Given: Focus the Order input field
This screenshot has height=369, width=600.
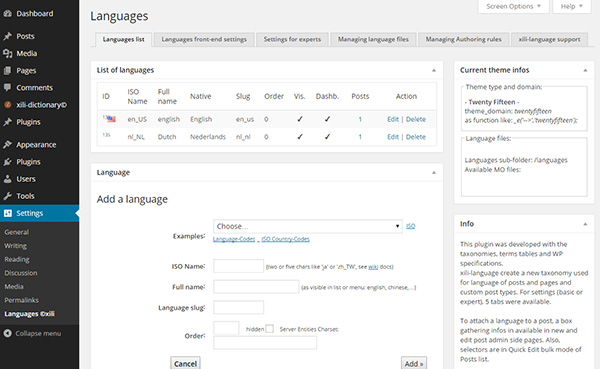Looking at the screenshot, I should tap(226, 328).
